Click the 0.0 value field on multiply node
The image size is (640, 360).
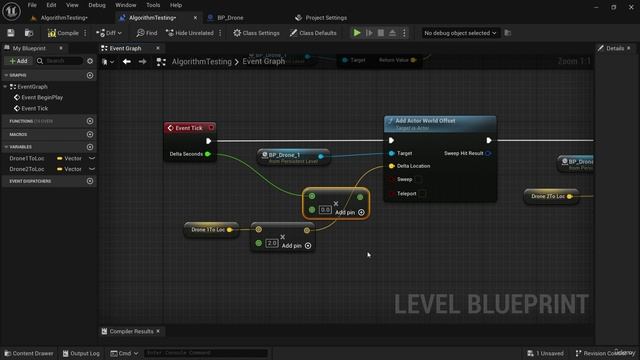pos(325,210)
